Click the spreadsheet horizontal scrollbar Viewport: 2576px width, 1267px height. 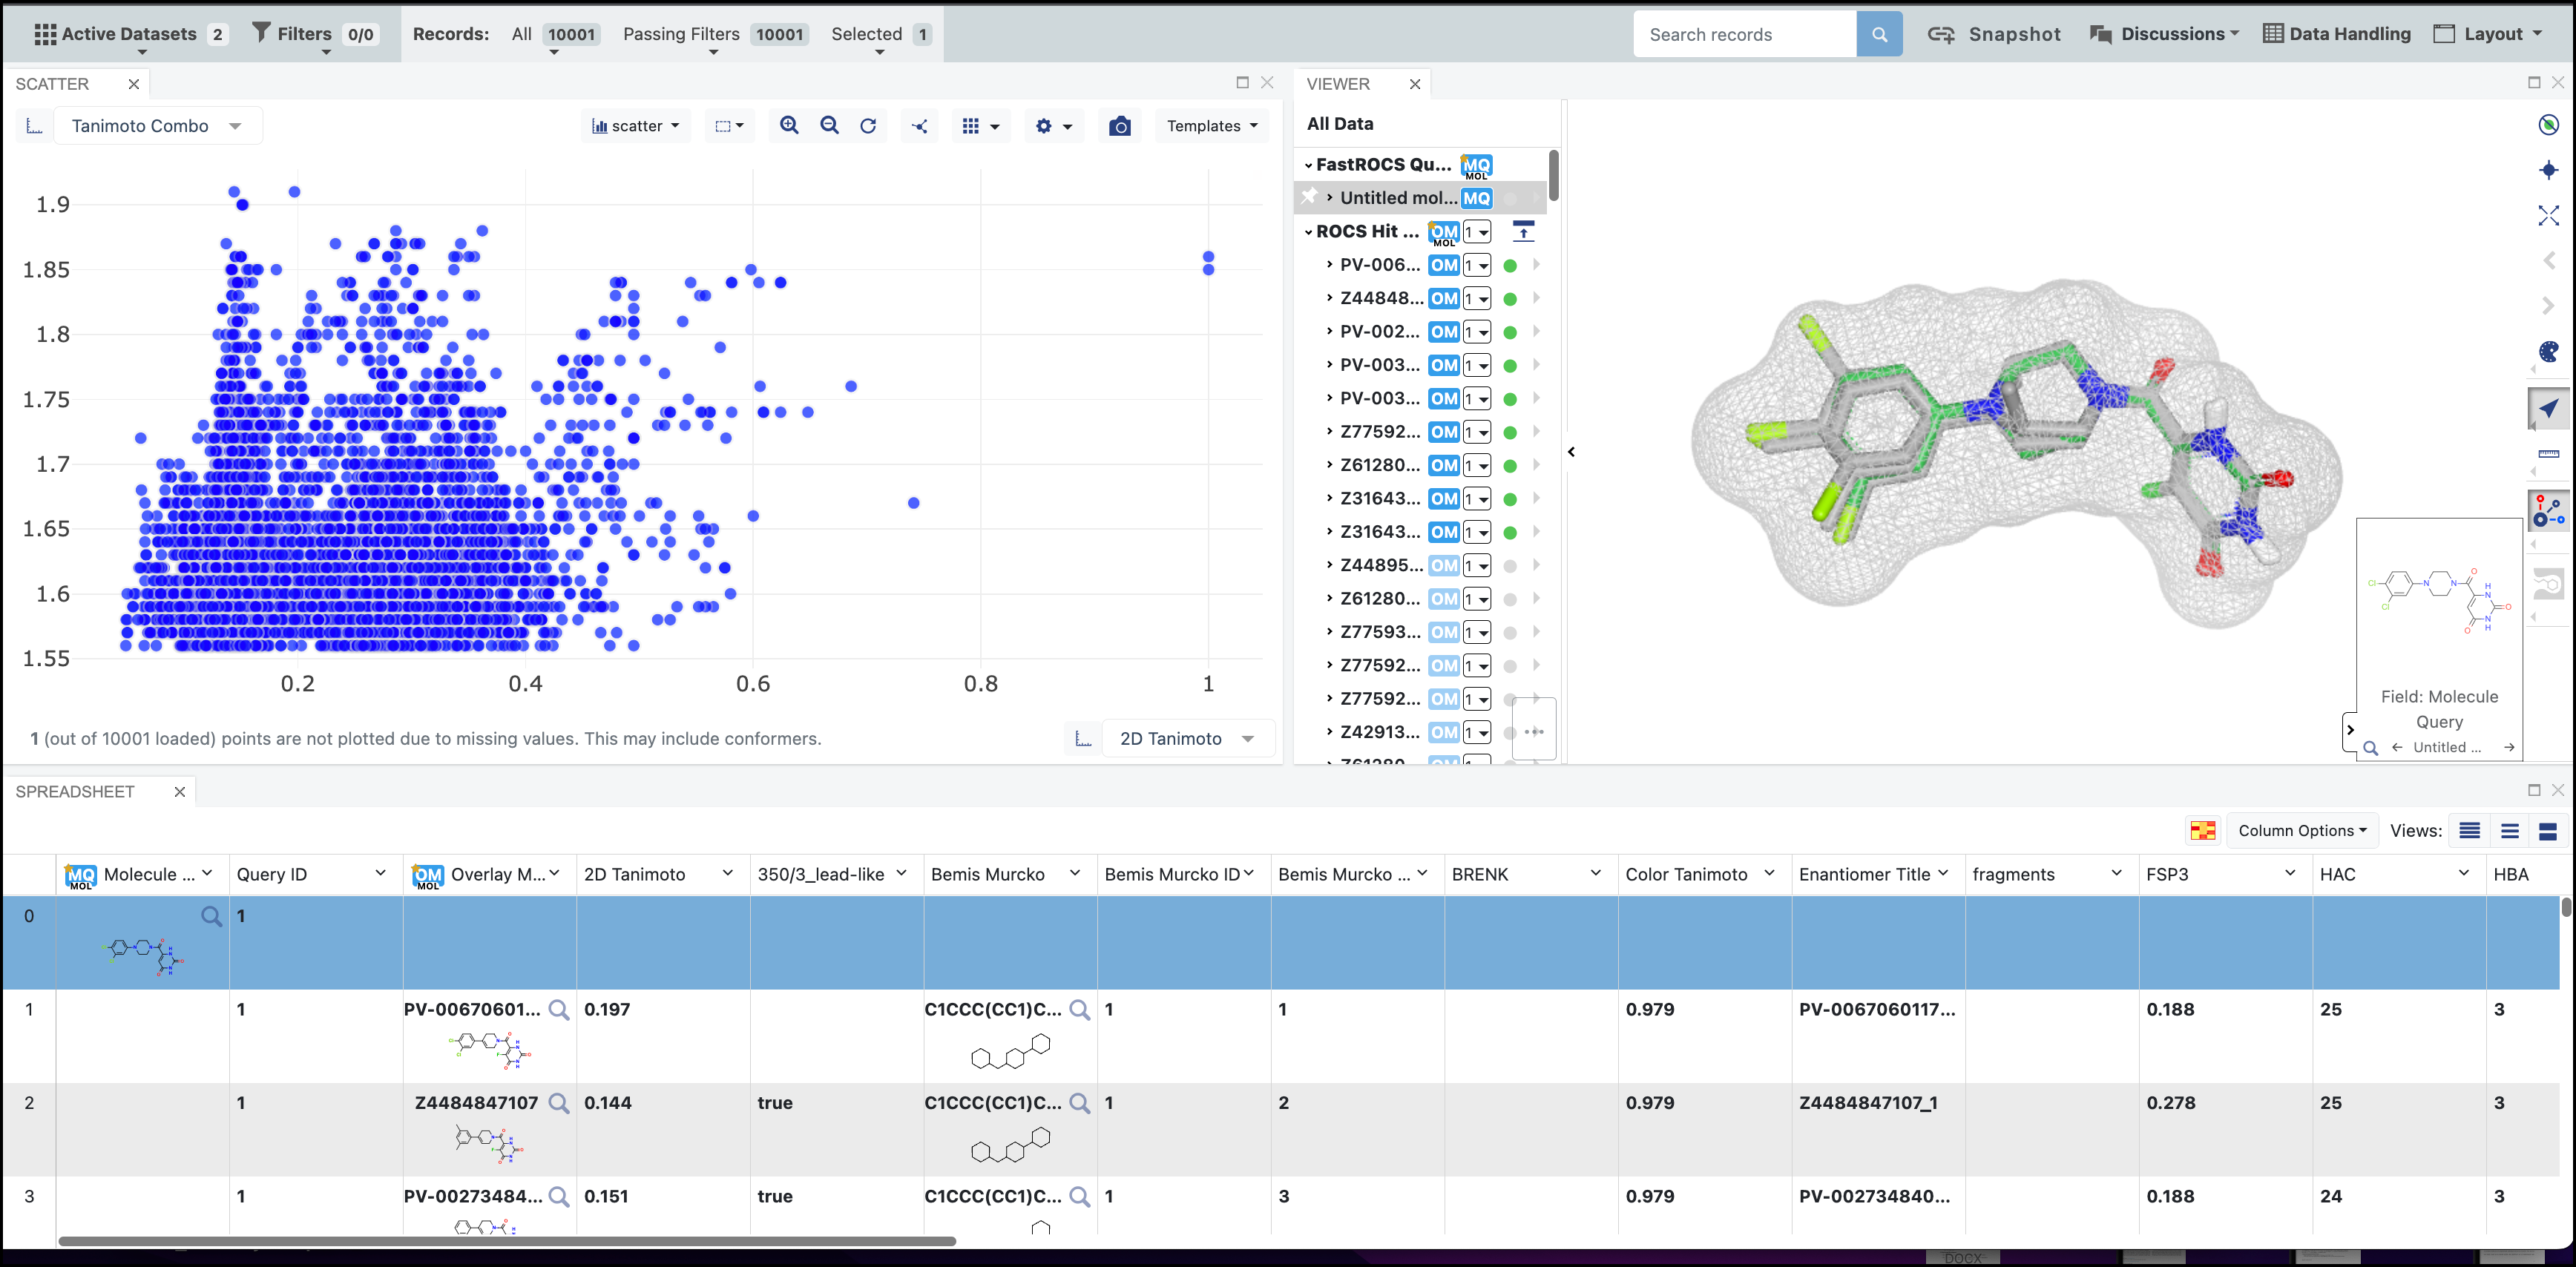coord(507,1241)
